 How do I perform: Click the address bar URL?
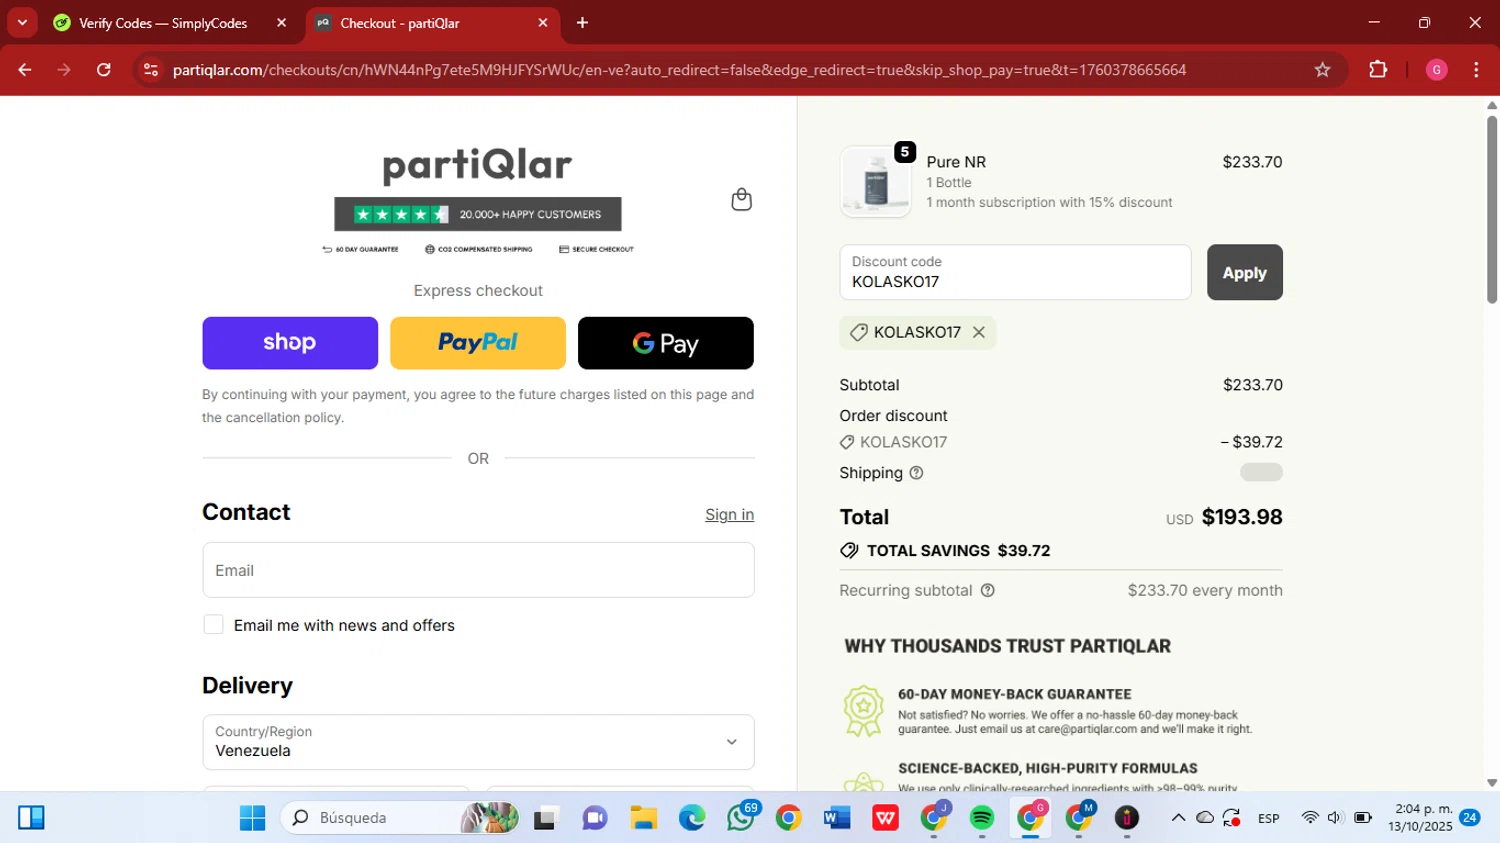(x=679, y=70)
